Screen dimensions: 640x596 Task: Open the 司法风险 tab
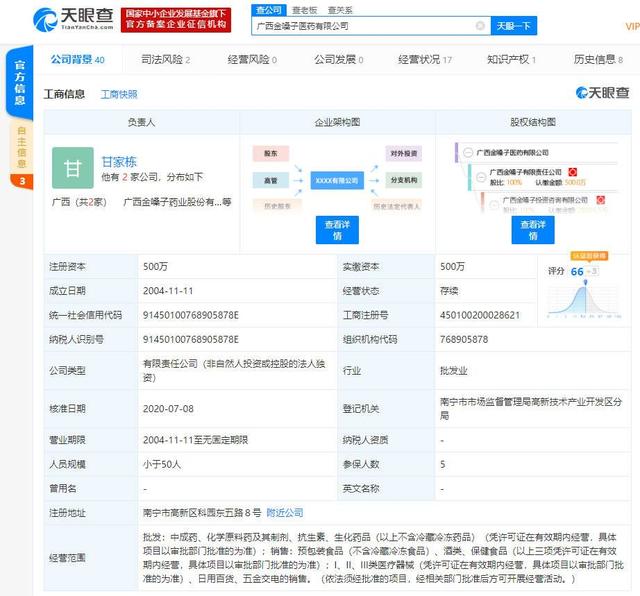click(x=165, y=60)
